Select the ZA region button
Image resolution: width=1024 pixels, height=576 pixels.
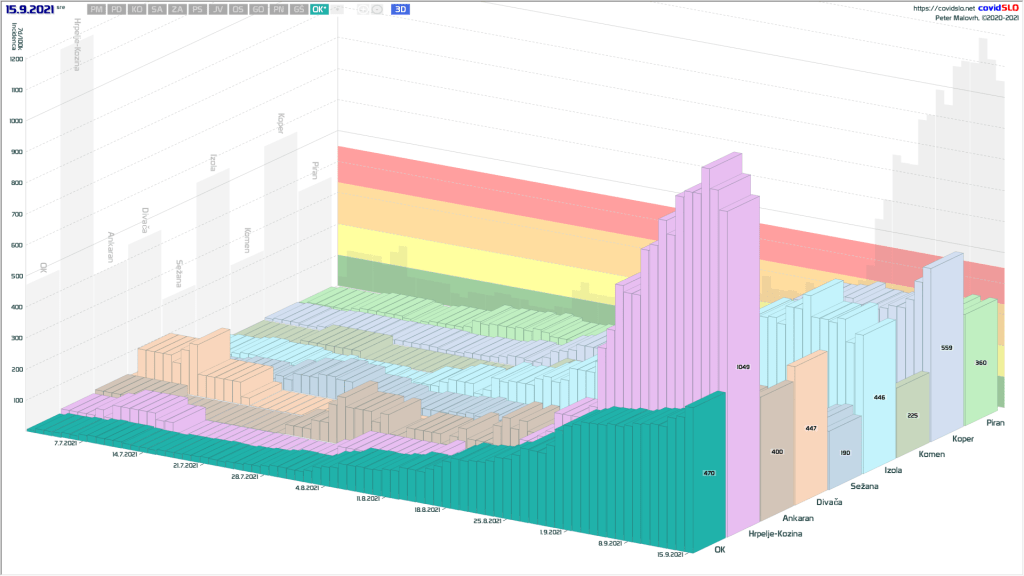[x=177, y=9]
